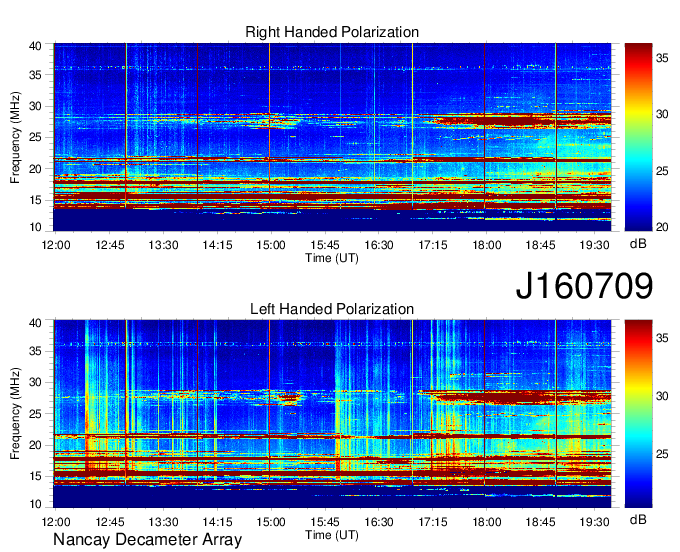Click the 12:00 time tick of the left-handed plot
Viewport: 680px width, 552px height.
[x=56, y=522]
